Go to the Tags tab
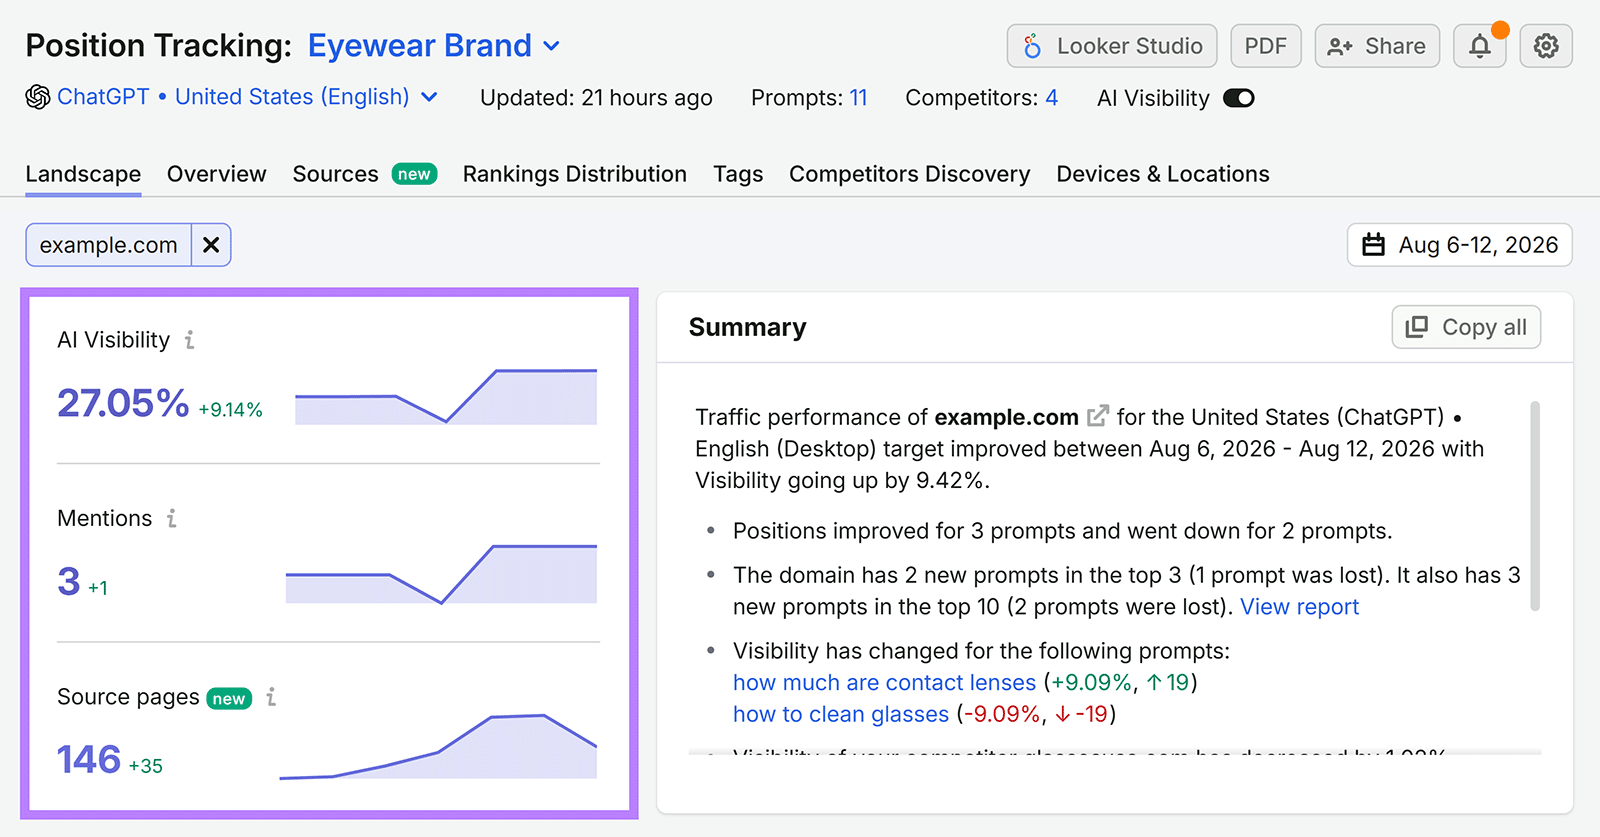The image size is (1600, 837). pyautogui.click(x=738, y=174)
